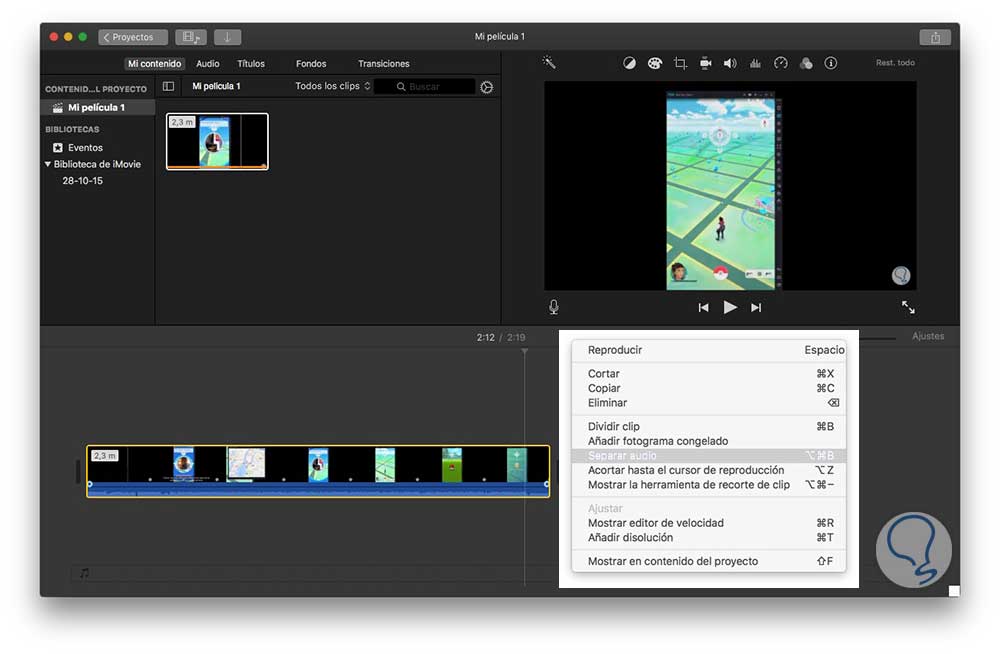
Task: Choose Mostrar la herramienta de recorte de clip
Action: [709, 485]
